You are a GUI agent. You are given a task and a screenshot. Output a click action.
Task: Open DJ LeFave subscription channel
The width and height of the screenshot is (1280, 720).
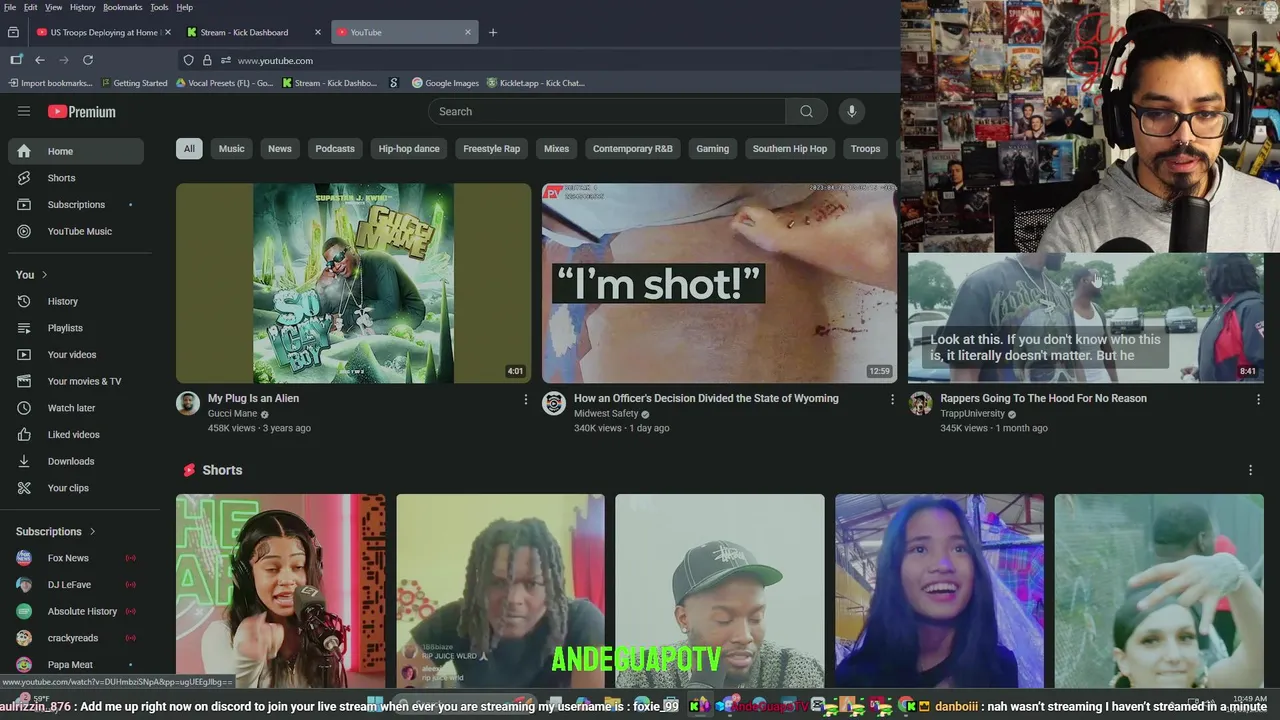tap(76, 585)
